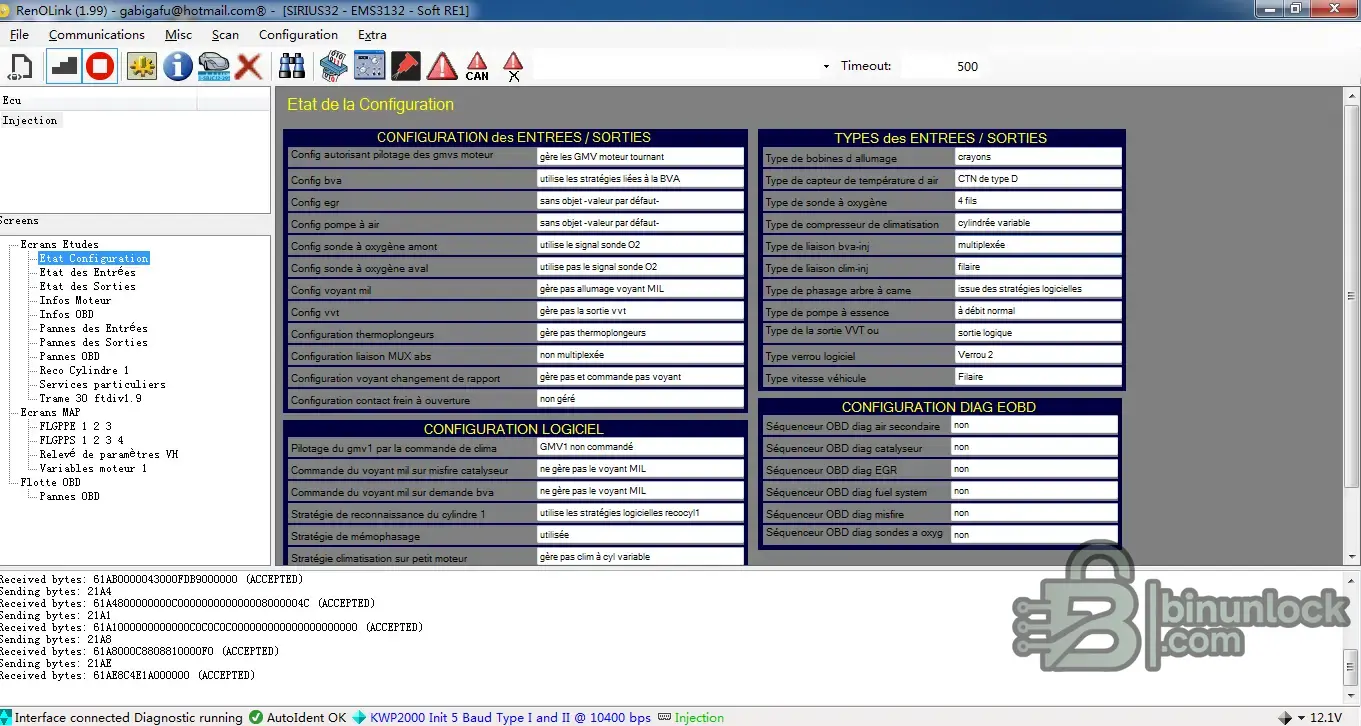Screen dimensions: 1361x726
Task: Click the Type verrou logiciel value 'Verrou 2'
Action: 1038,355
